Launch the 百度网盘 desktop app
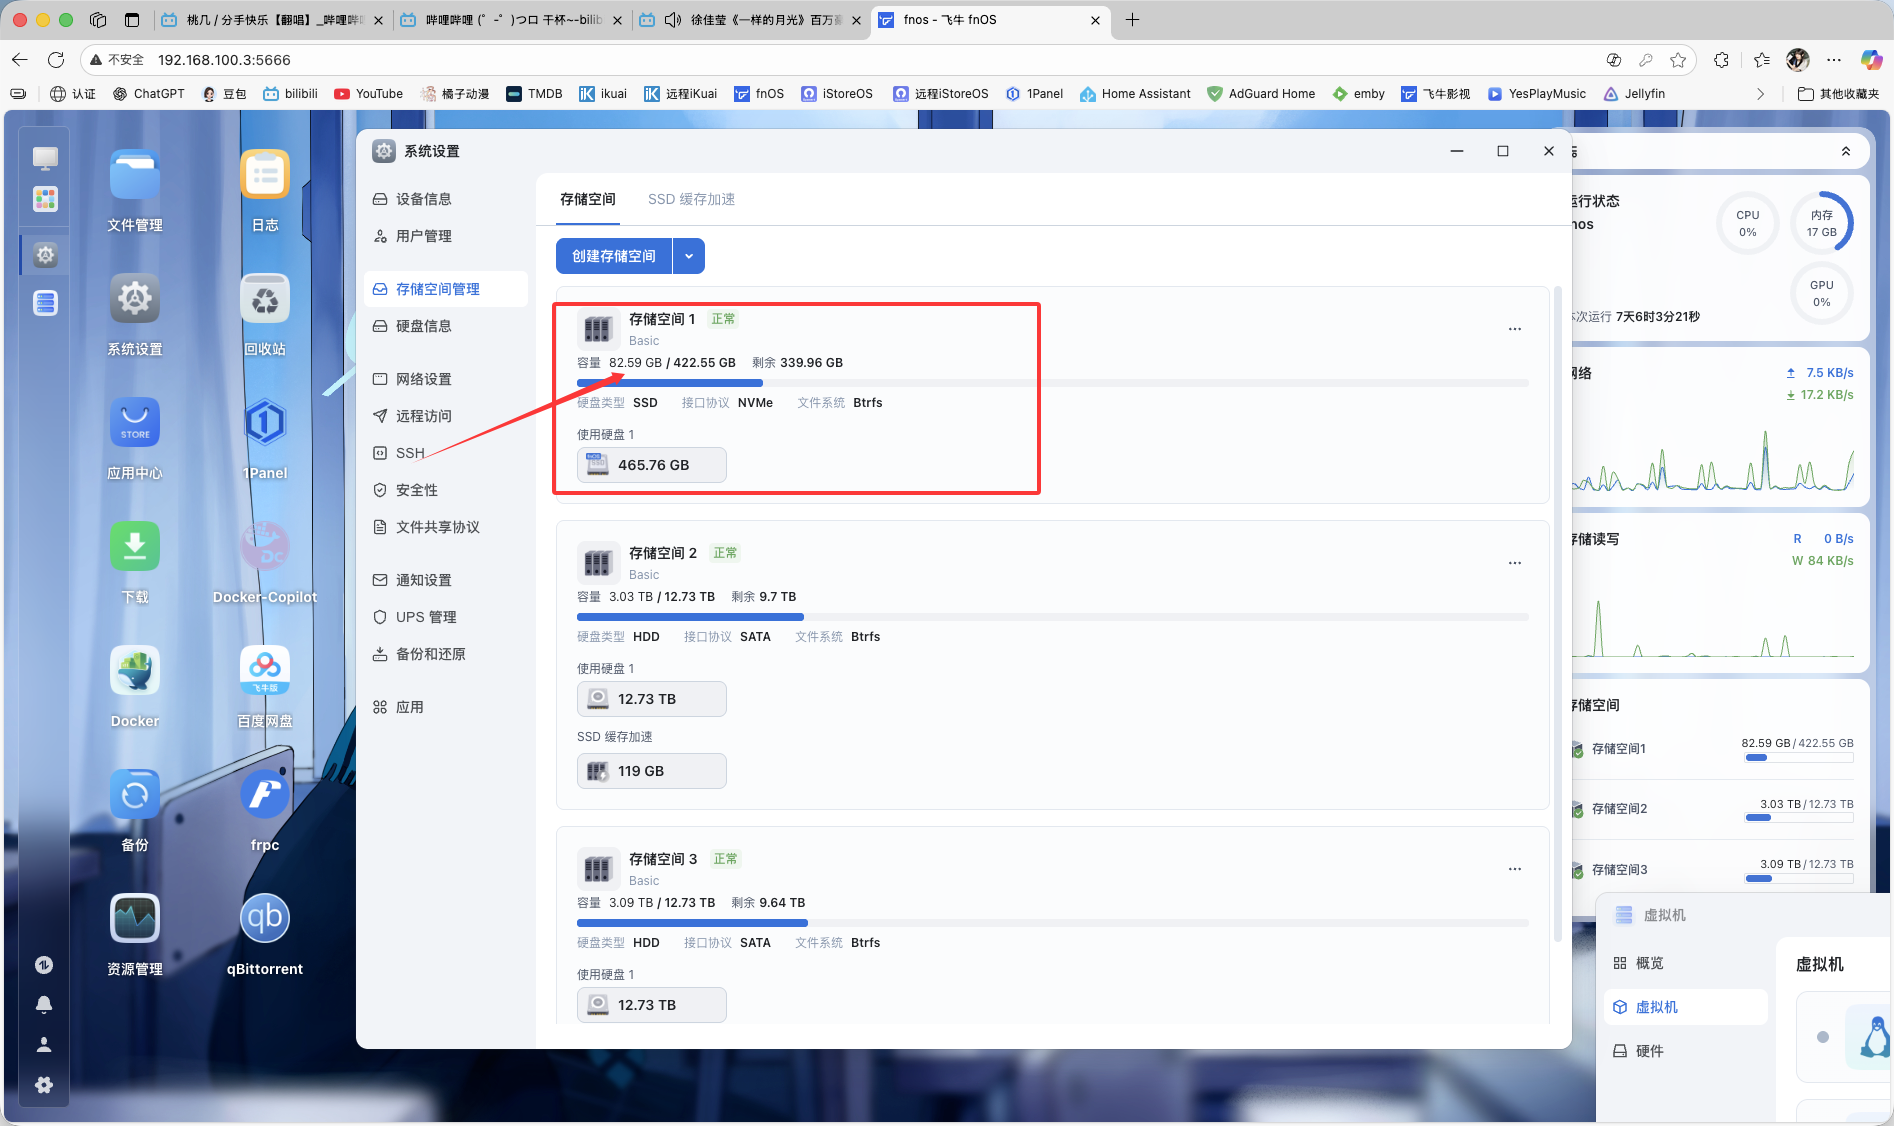This screenshot has height=1126, width=1894. pos(265,671)
